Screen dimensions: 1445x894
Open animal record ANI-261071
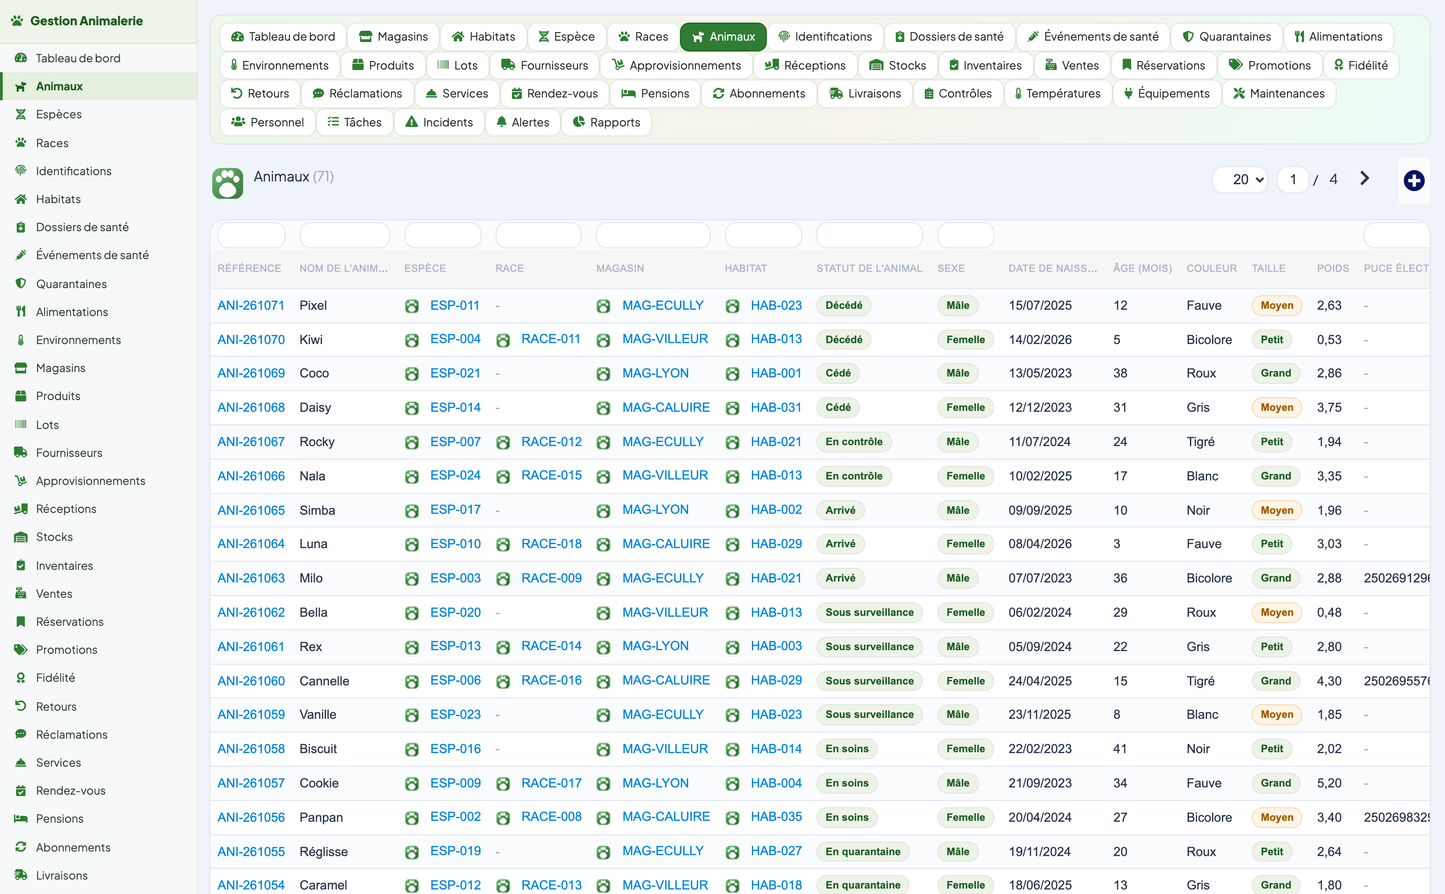[x=251, y=305]
